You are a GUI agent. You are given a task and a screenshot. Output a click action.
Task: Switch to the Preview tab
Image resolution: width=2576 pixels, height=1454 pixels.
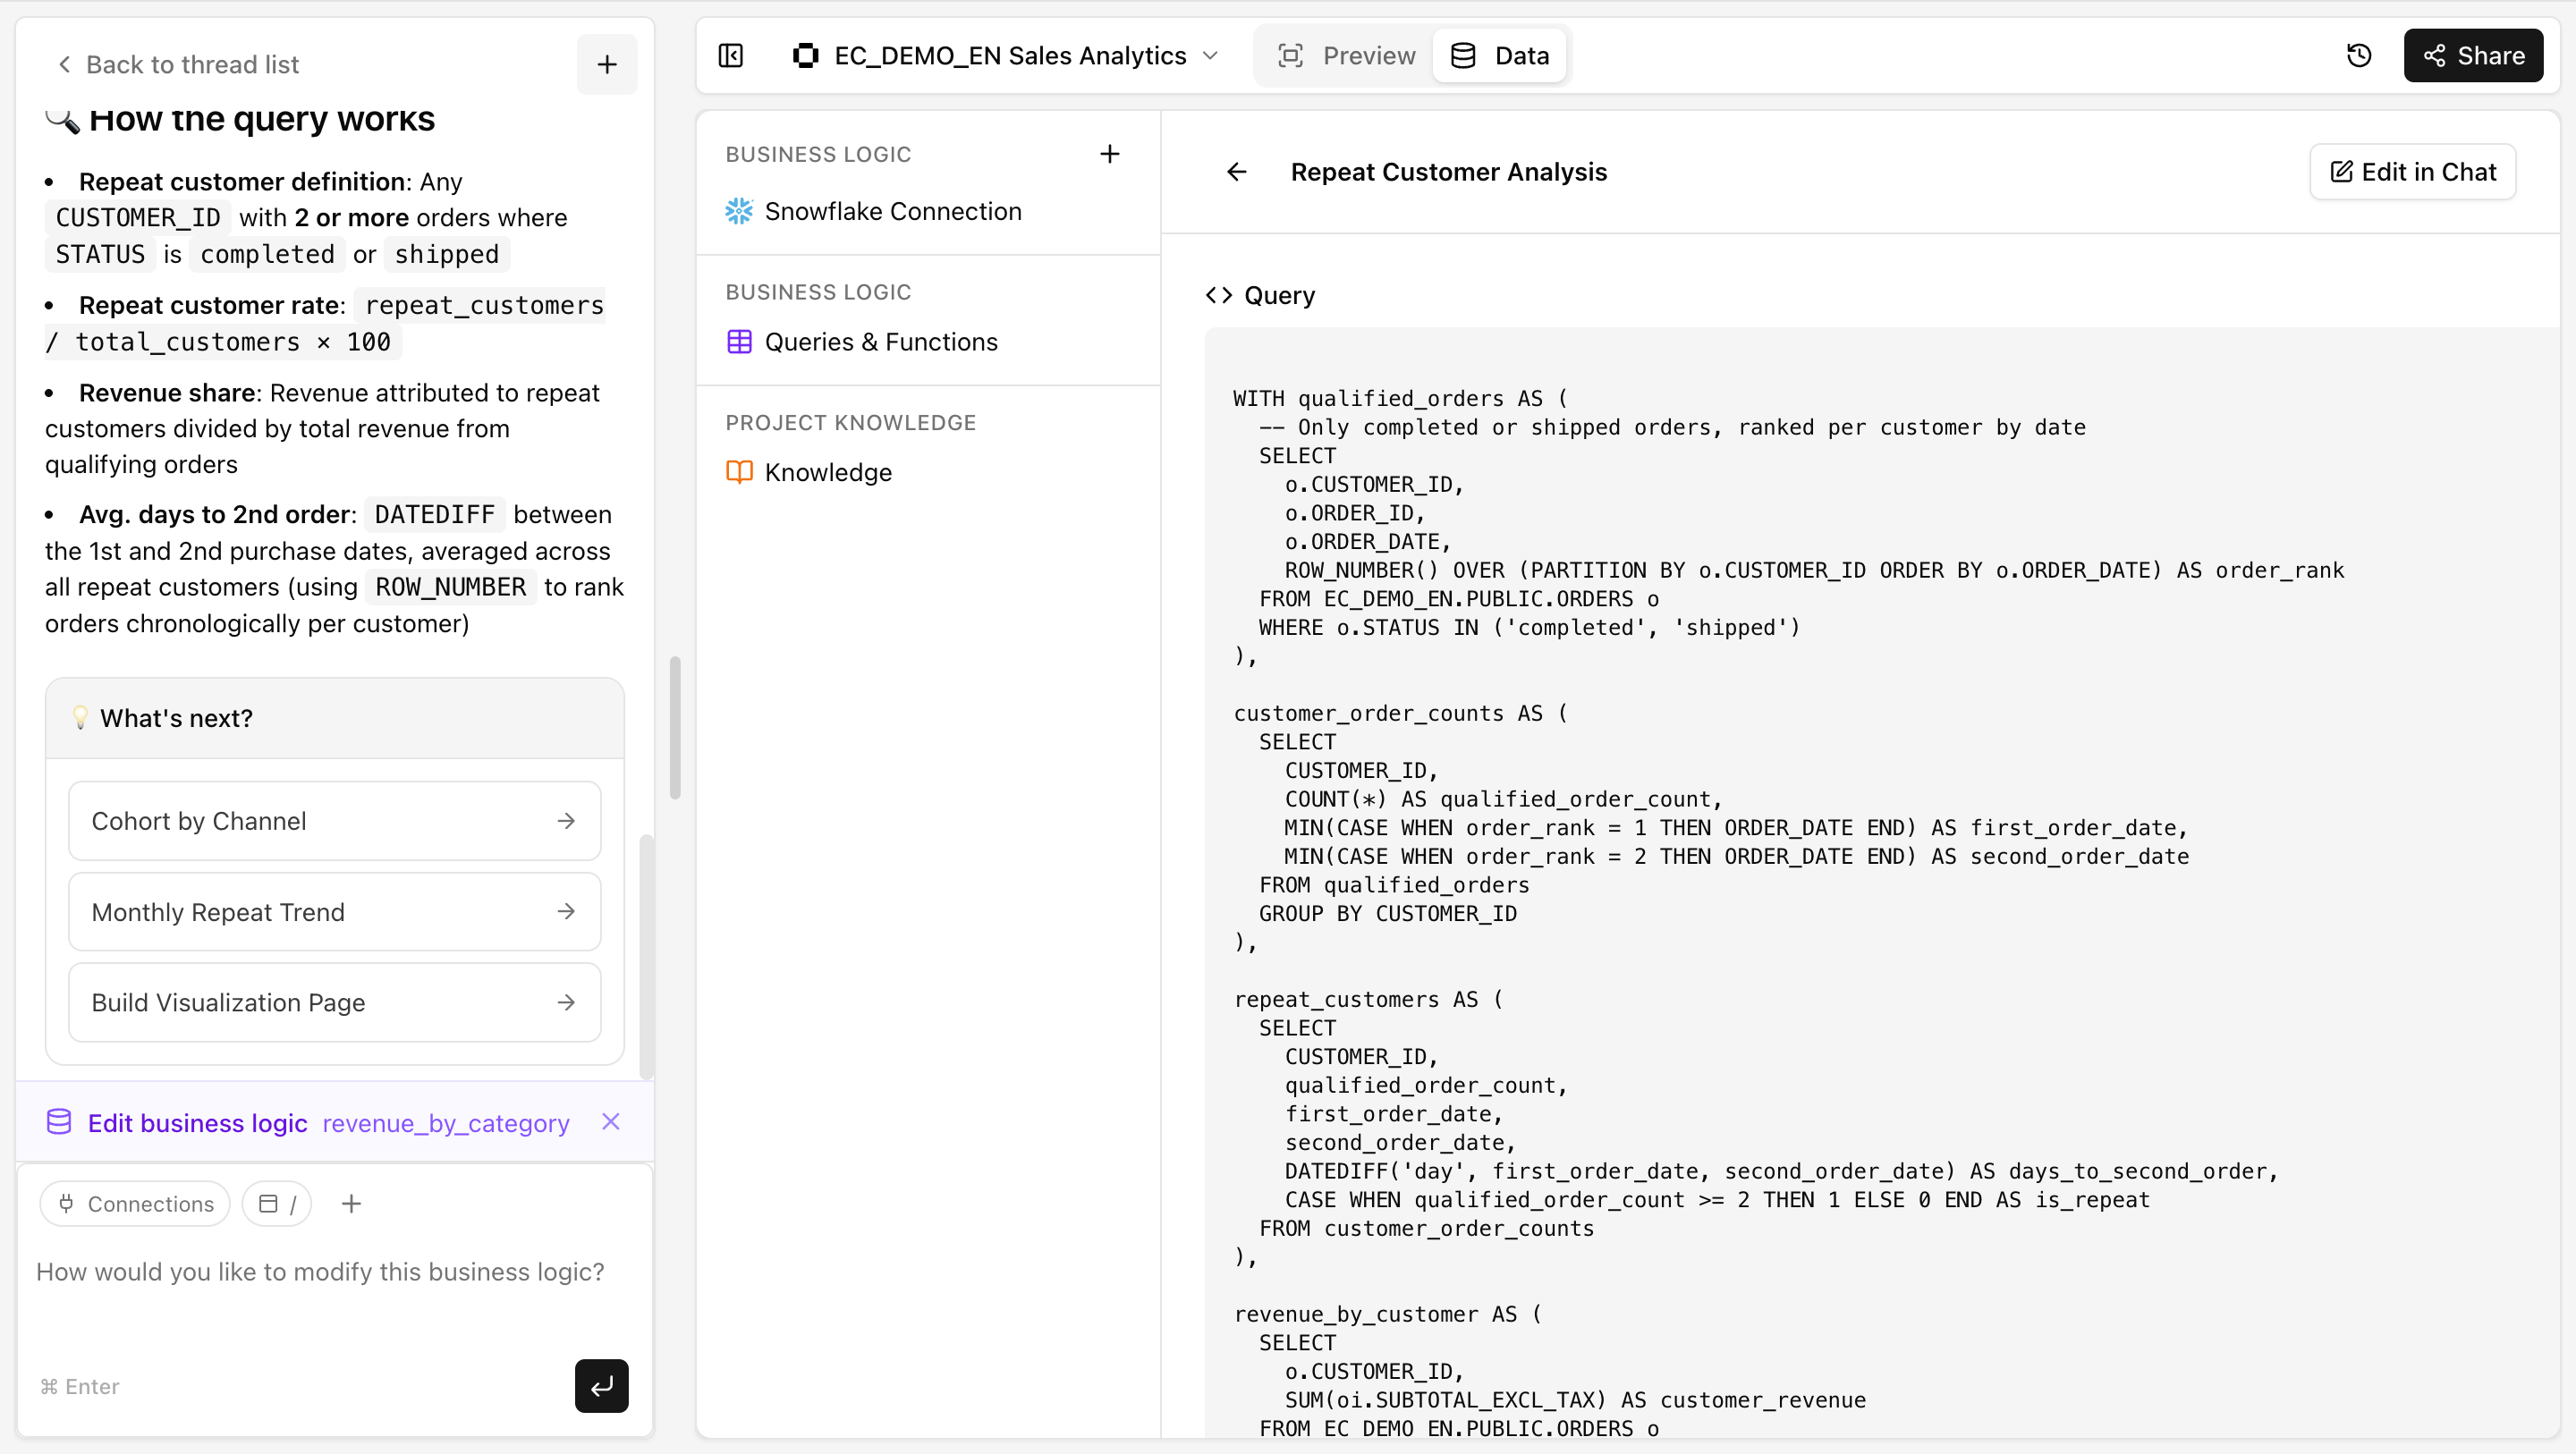tap(1347, 56)
